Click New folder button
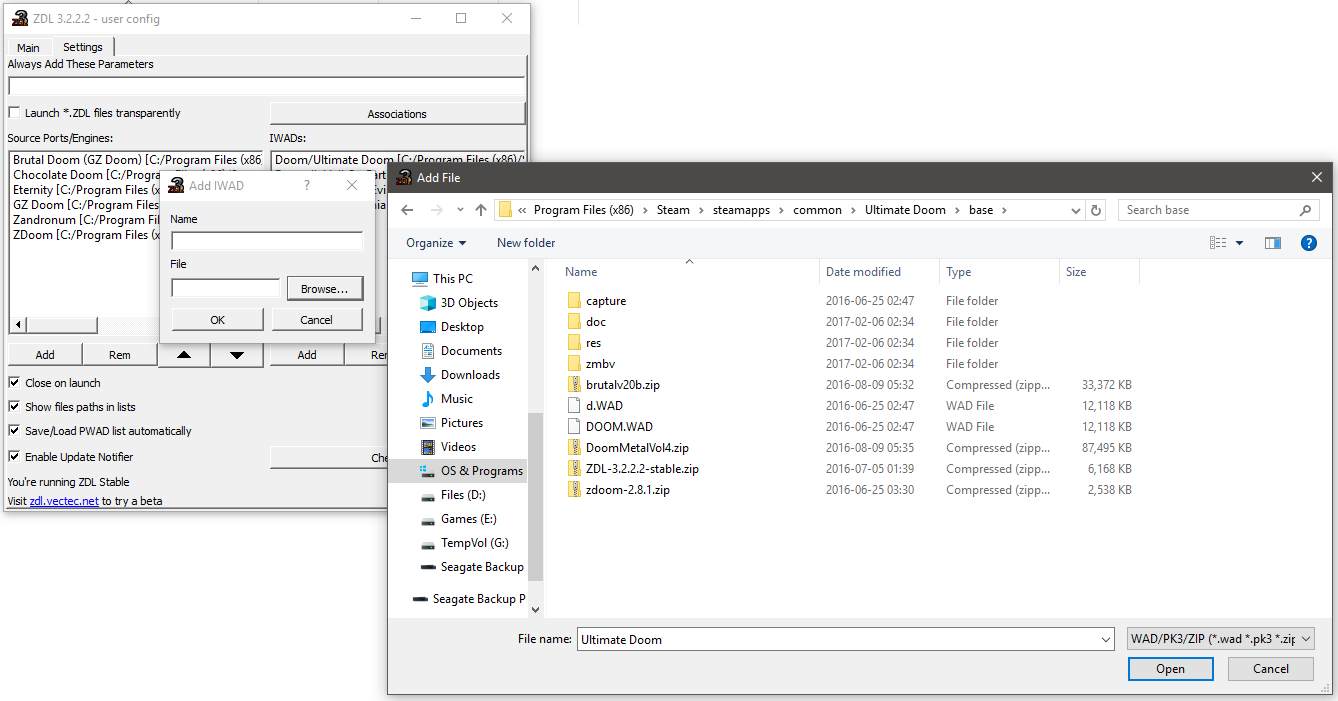This screenshot has height=701, width=1338. 526,243
